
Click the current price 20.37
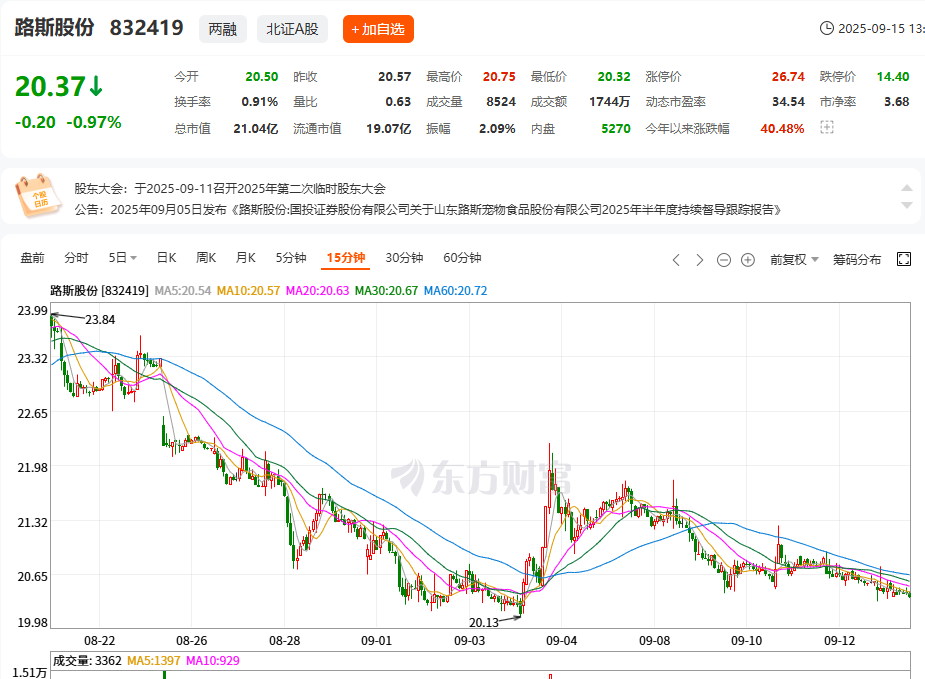click(51, 87)
